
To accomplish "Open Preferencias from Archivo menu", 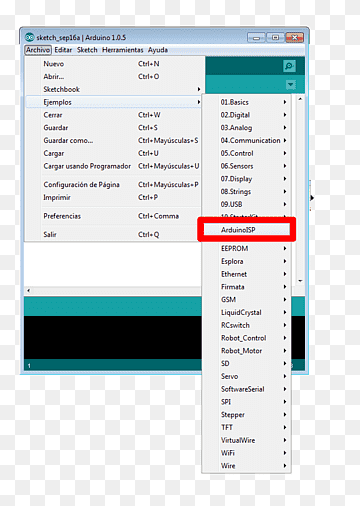I will point(114,216).
